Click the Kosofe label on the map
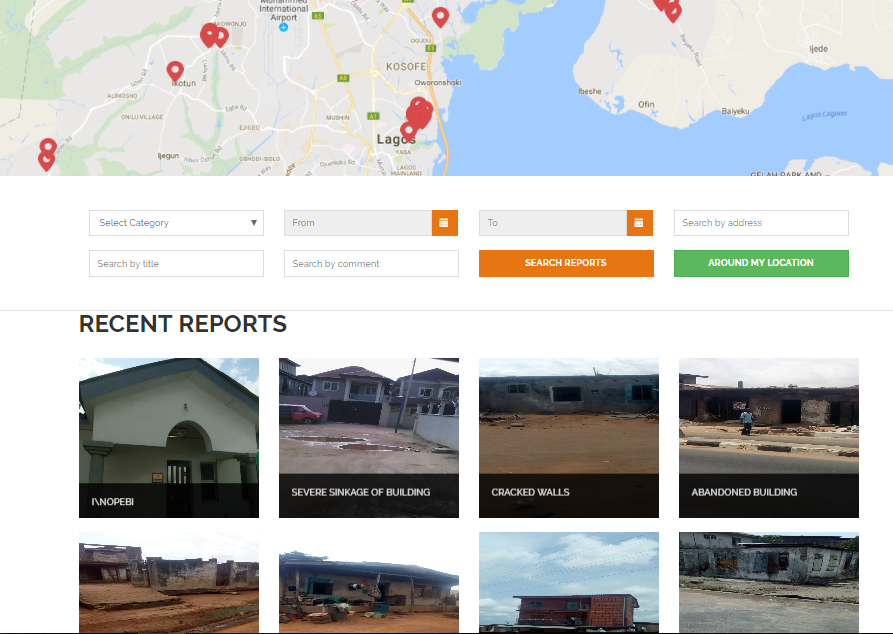This screenshot has width=893, height=634. [x=406, y=66]
